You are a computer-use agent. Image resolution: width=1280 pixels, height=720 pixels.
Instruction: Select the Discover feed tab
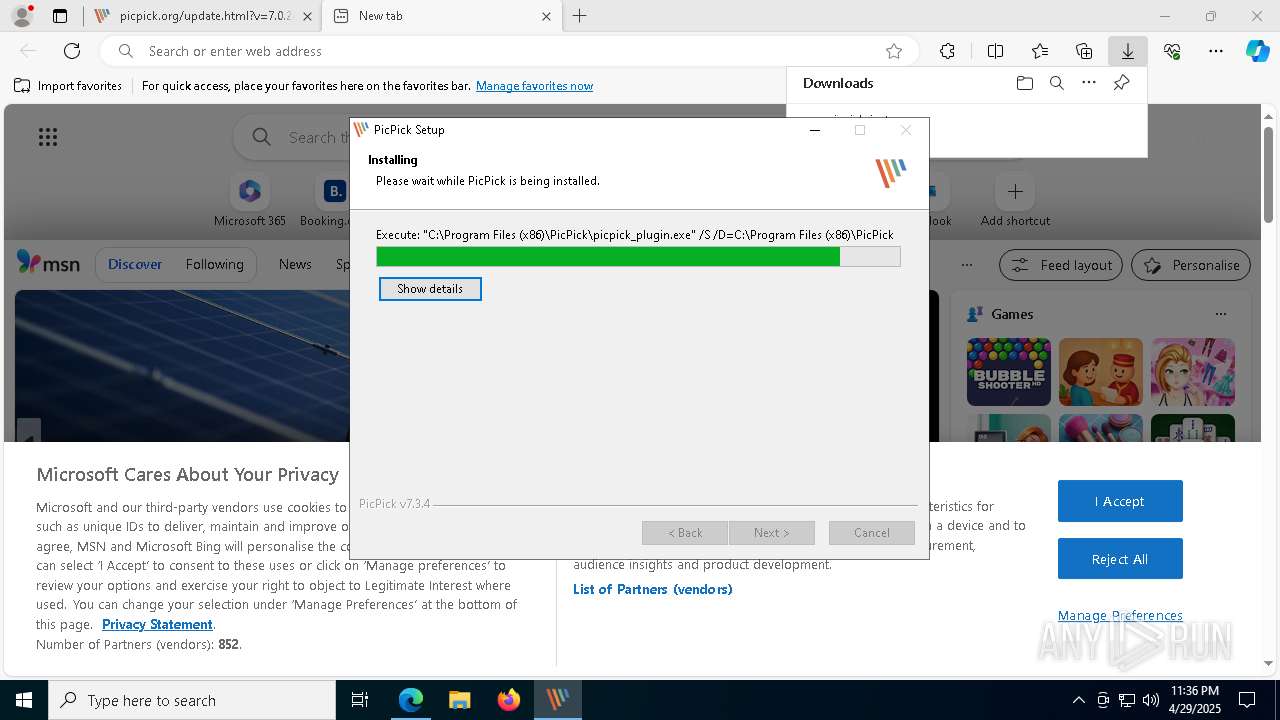[x=135, y=264]
